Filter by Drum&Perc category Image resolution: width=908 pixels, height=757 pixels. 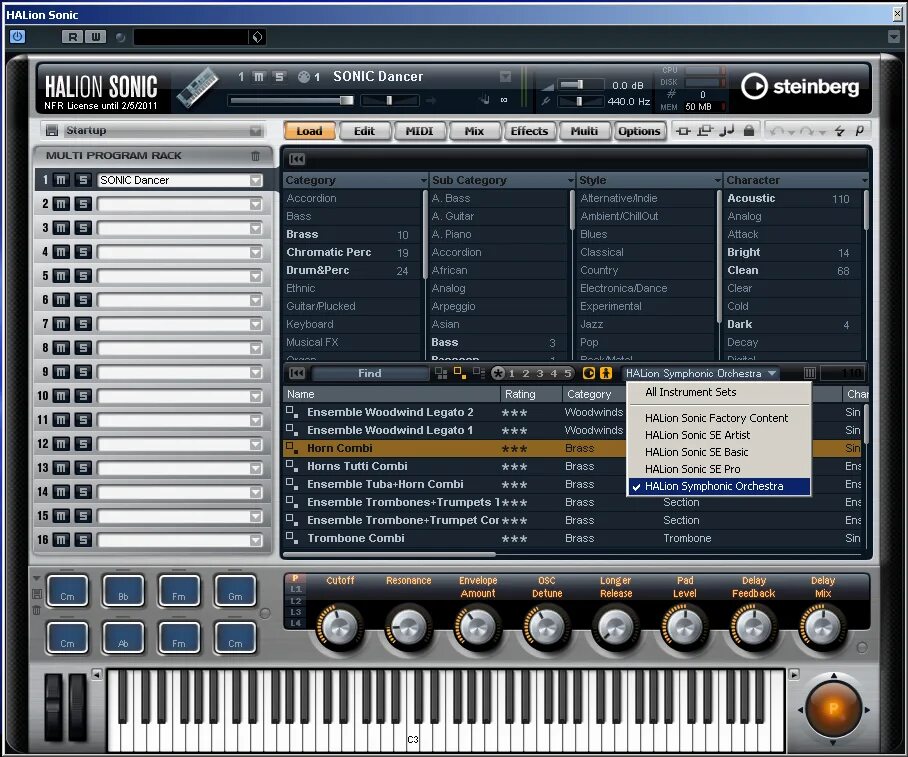(x=352, y=270)
